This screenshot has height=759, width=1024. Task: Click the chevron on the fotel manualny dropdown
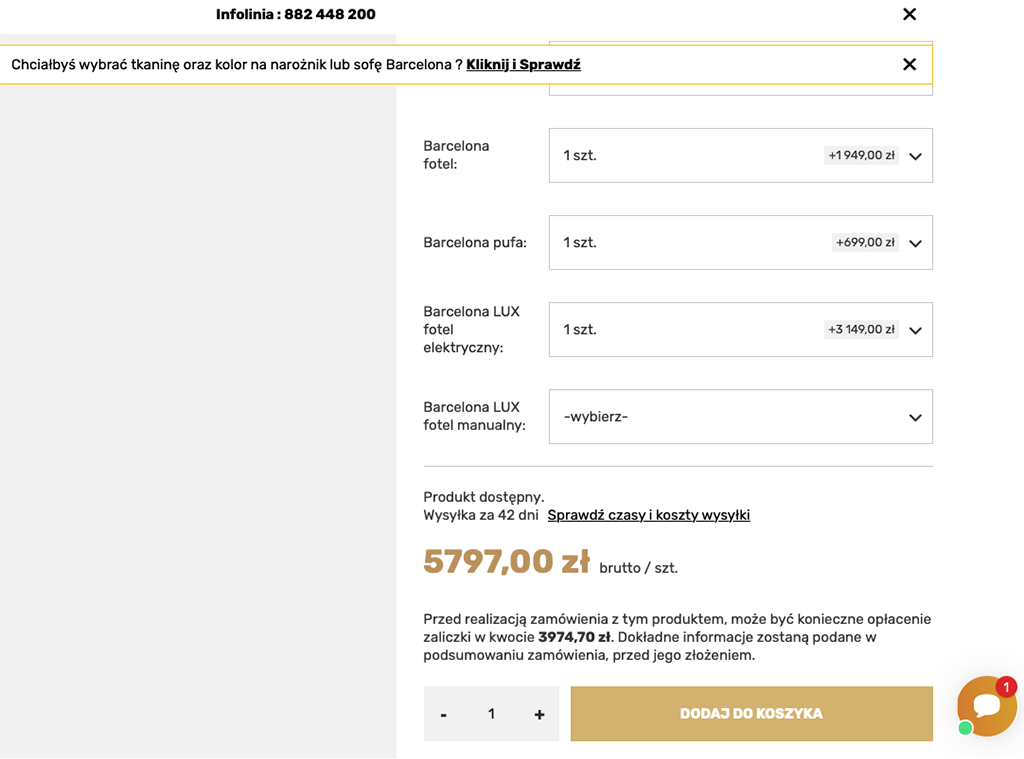point(914,417)
